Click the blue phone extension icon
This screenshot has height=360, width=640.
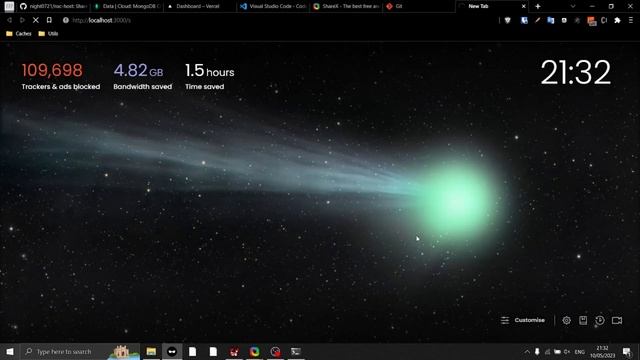click(x=524, y=20)
